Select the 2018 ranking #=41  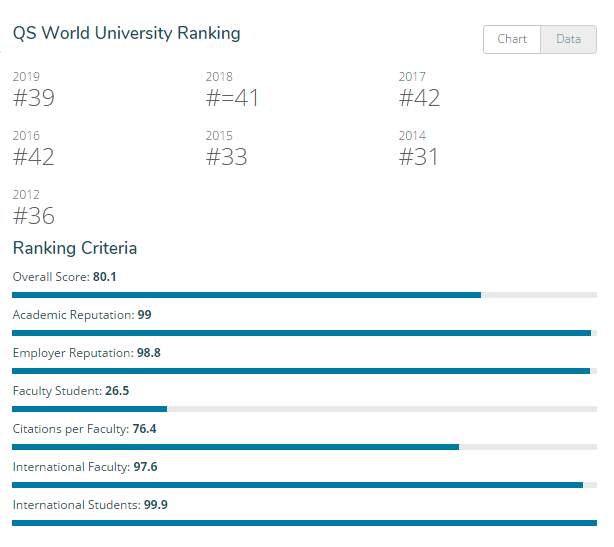[232, 98]
